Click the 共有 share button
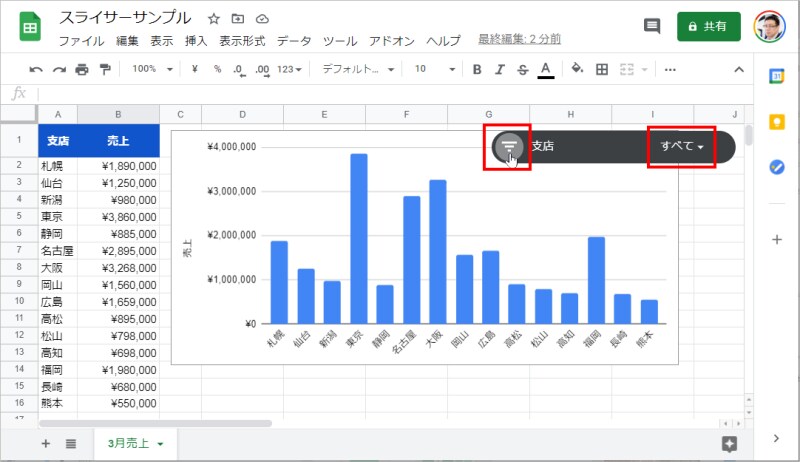 tap(709, 27)
